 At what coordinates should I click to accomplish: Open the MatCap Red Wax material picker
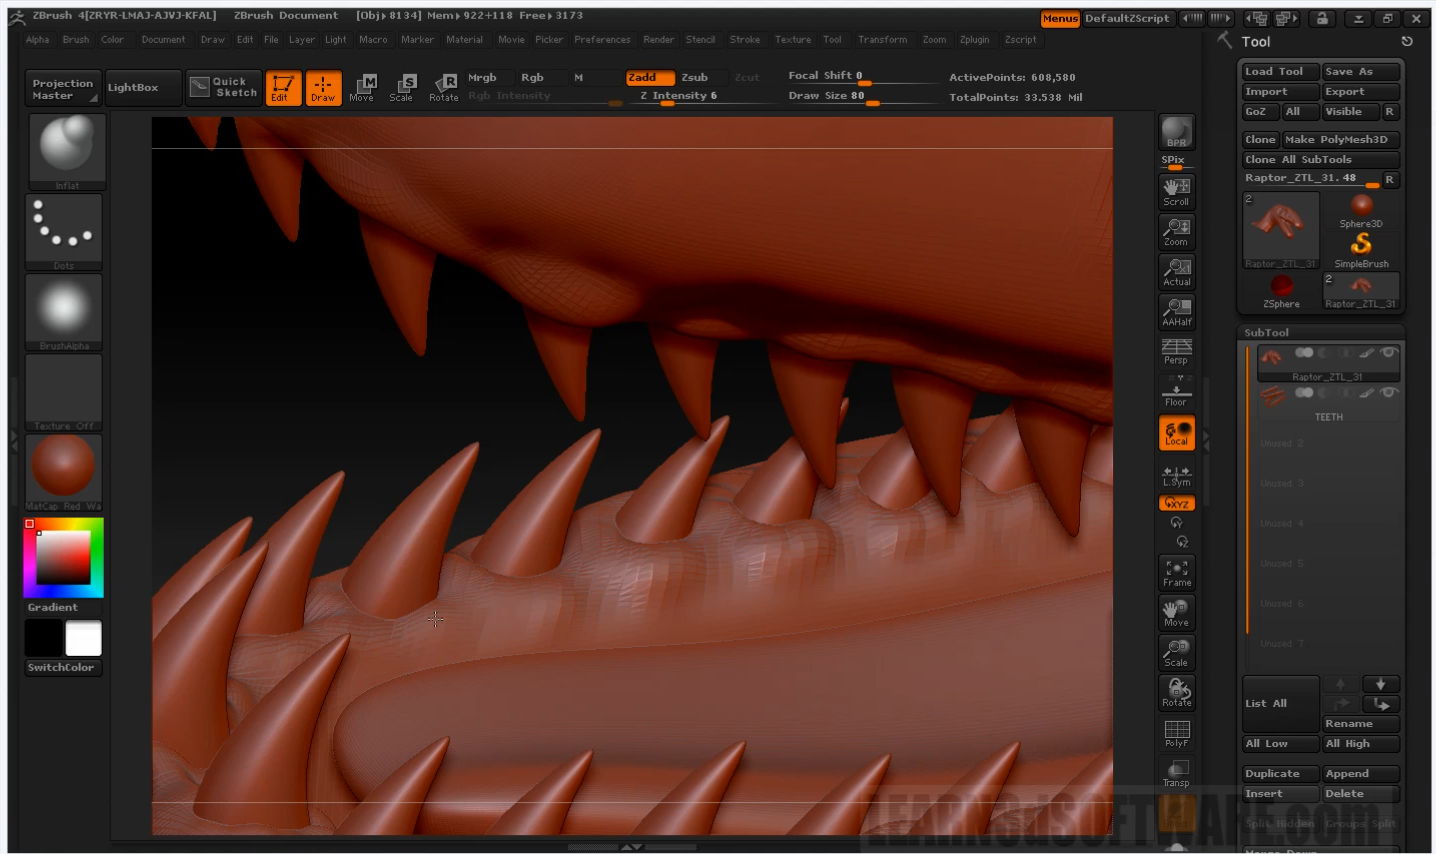pos(64,470)
